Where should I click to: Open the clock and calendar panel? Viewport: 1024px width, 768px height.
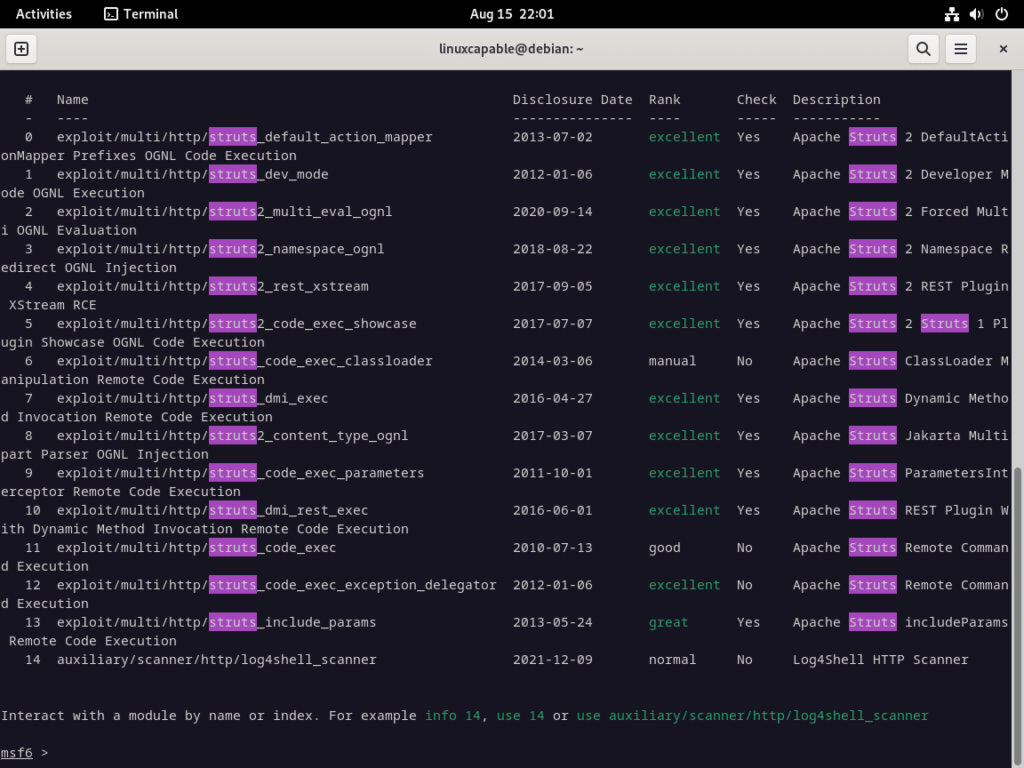[511, 14]
